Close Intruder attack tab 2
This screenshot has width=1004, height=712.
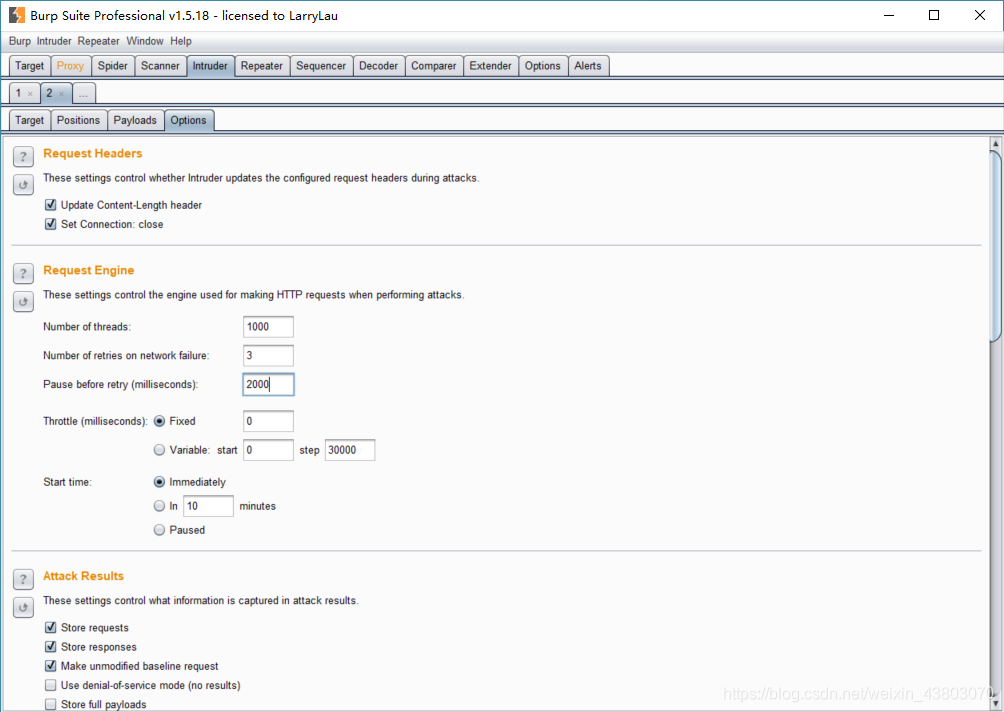[x=61, y=94]
